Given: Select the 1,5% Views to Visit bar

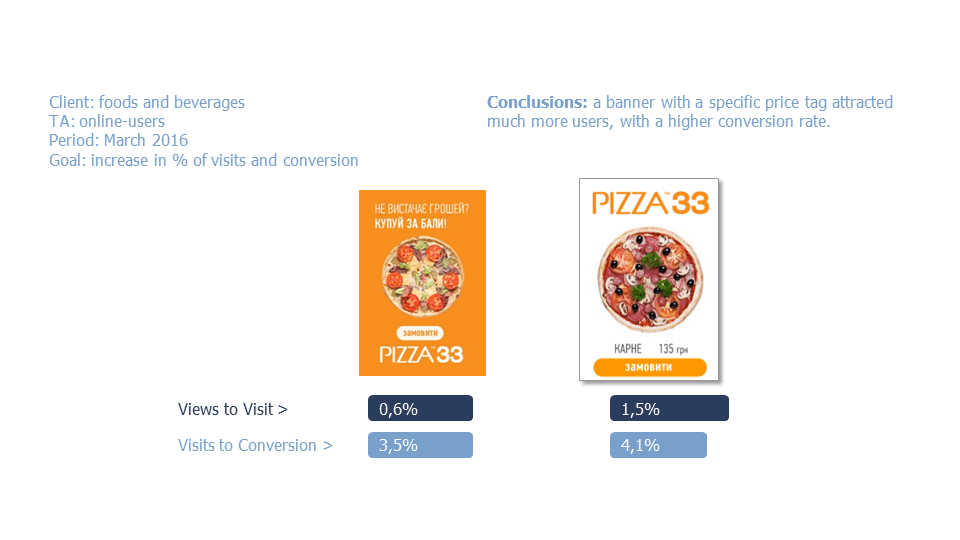Looking at the screenshot, I should [x=669, y=408].
